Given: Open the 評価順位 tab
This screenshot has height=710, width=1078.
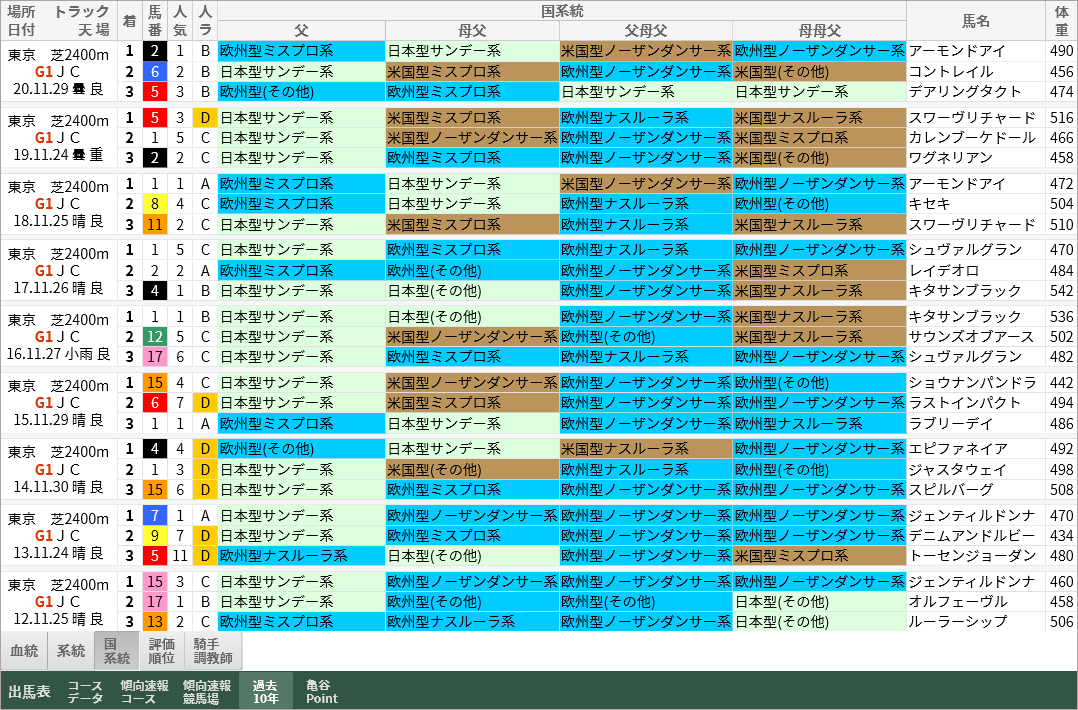Looking at the screenshot, I should pyautogui.click(x=162, y=650).
